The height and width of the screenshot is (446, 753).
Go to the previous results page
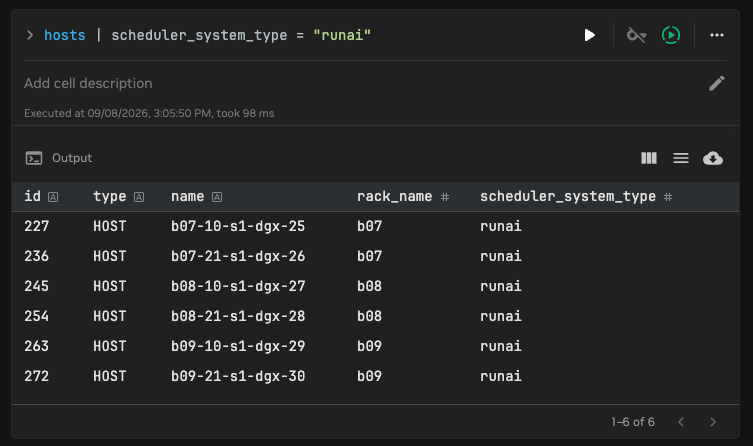681,422
